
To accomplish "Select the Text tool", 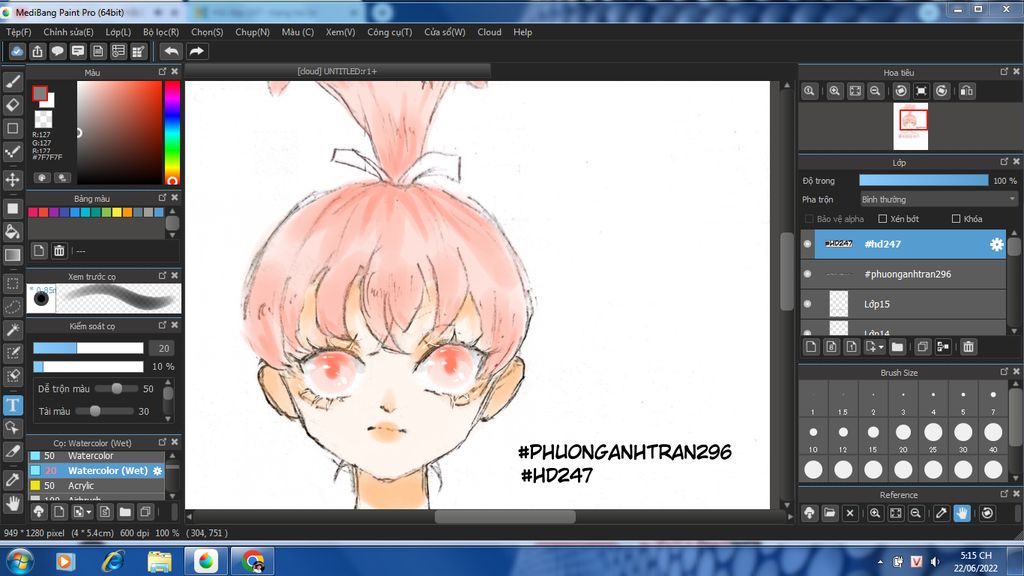I will click(12, 405).
